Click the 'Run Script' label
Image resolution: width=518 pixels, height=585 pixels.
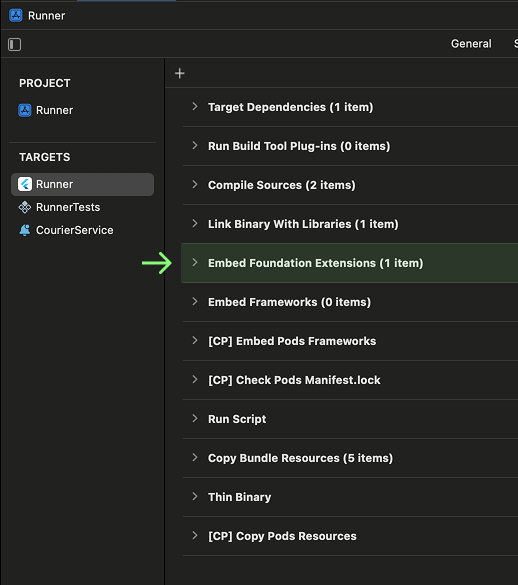[x=237, y=419]
